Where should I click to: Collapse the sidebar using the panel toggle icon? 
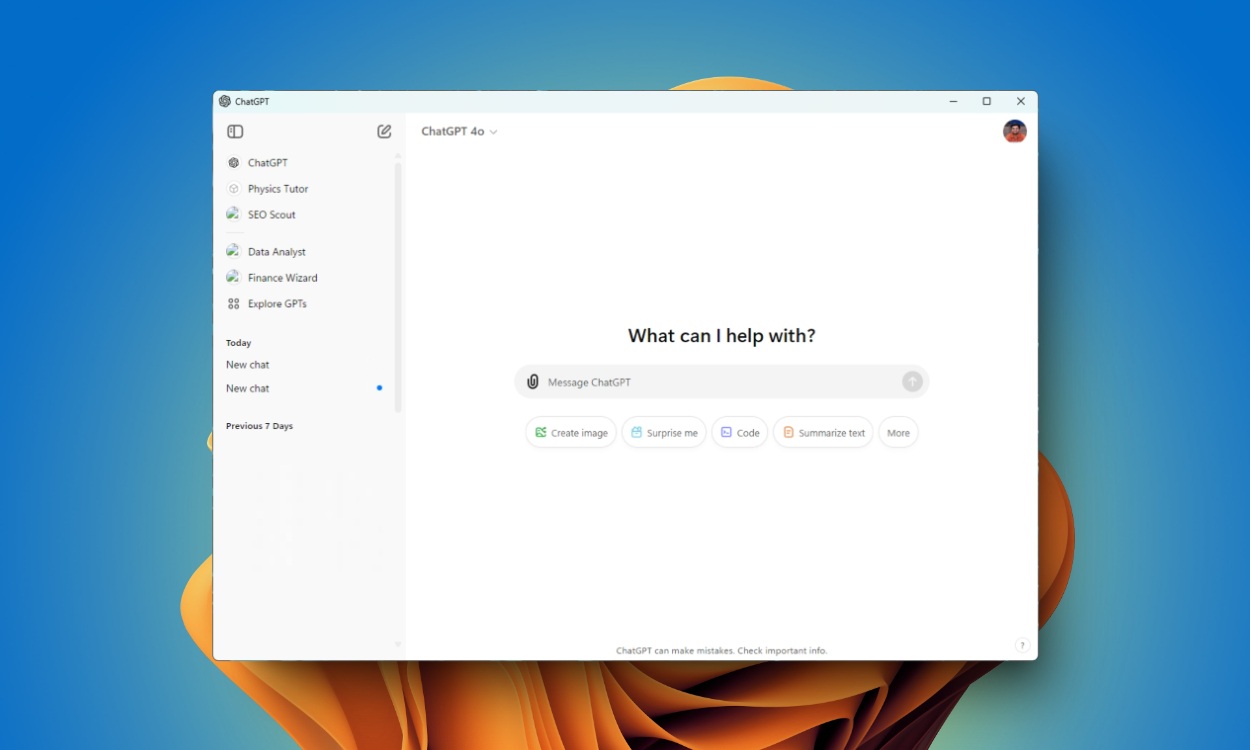pyautogui.click(x=235, y=131)
